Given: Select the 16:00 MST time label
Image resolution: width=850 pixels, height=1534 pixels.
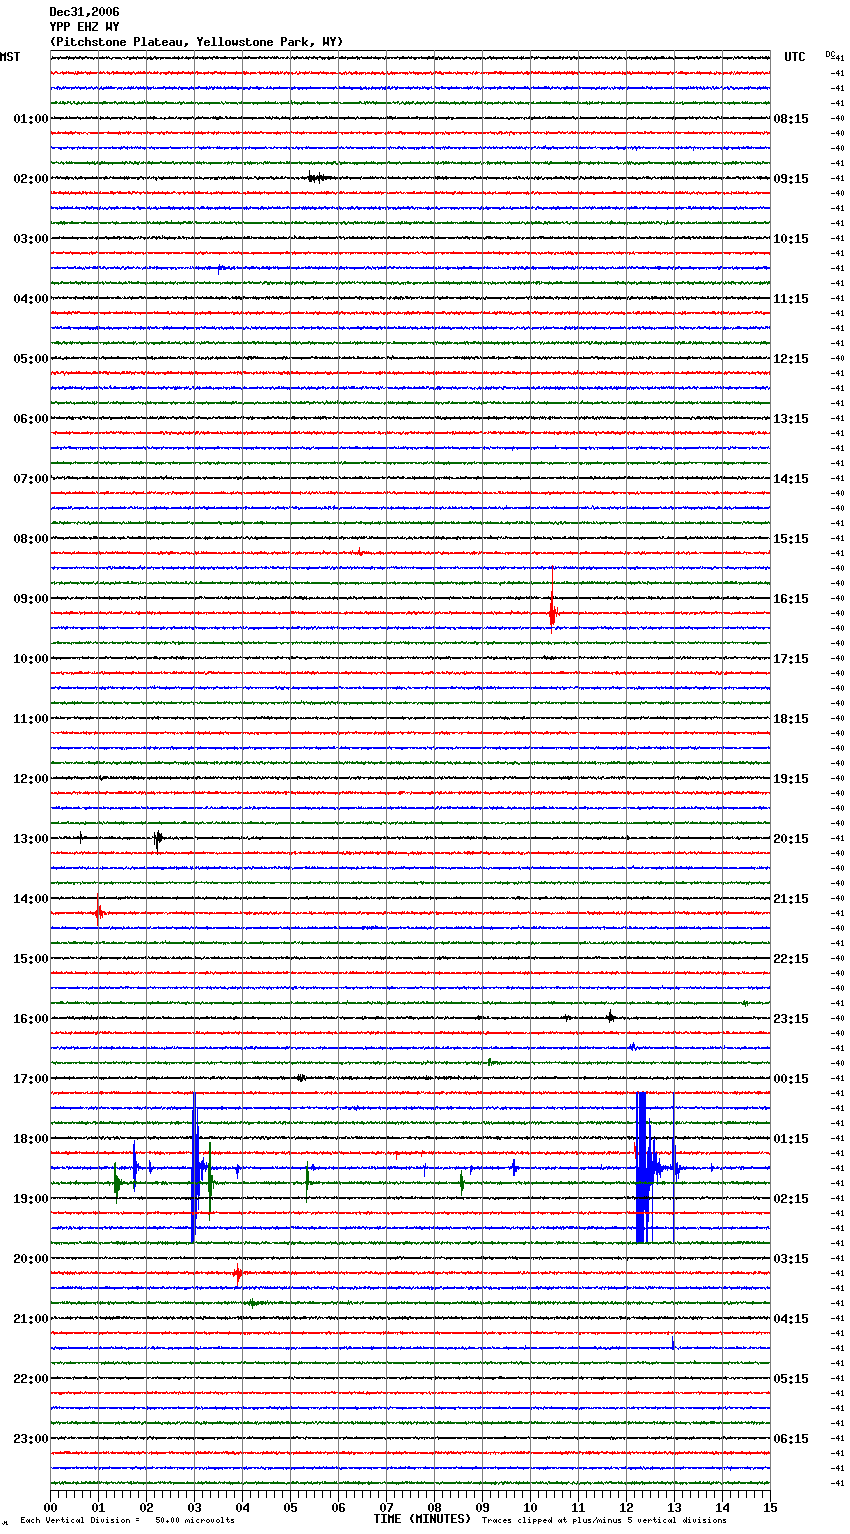Looking at the screenshot, I should coord(30,1019).
